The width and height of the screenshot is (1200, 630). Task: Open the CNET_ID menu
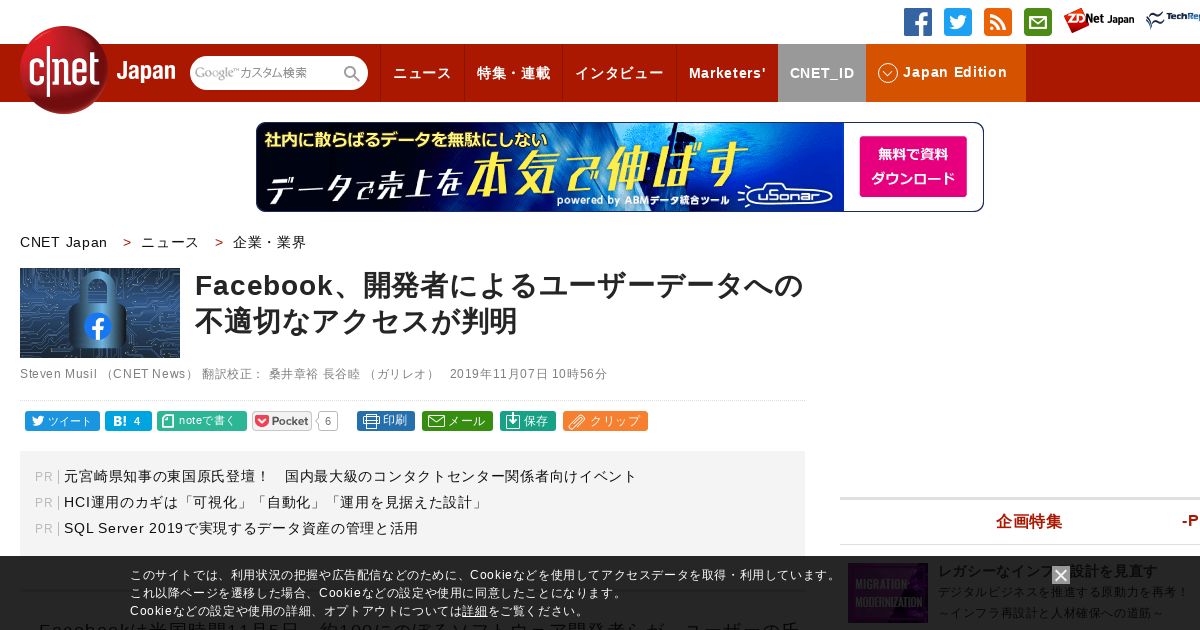(x=822, y=73)
